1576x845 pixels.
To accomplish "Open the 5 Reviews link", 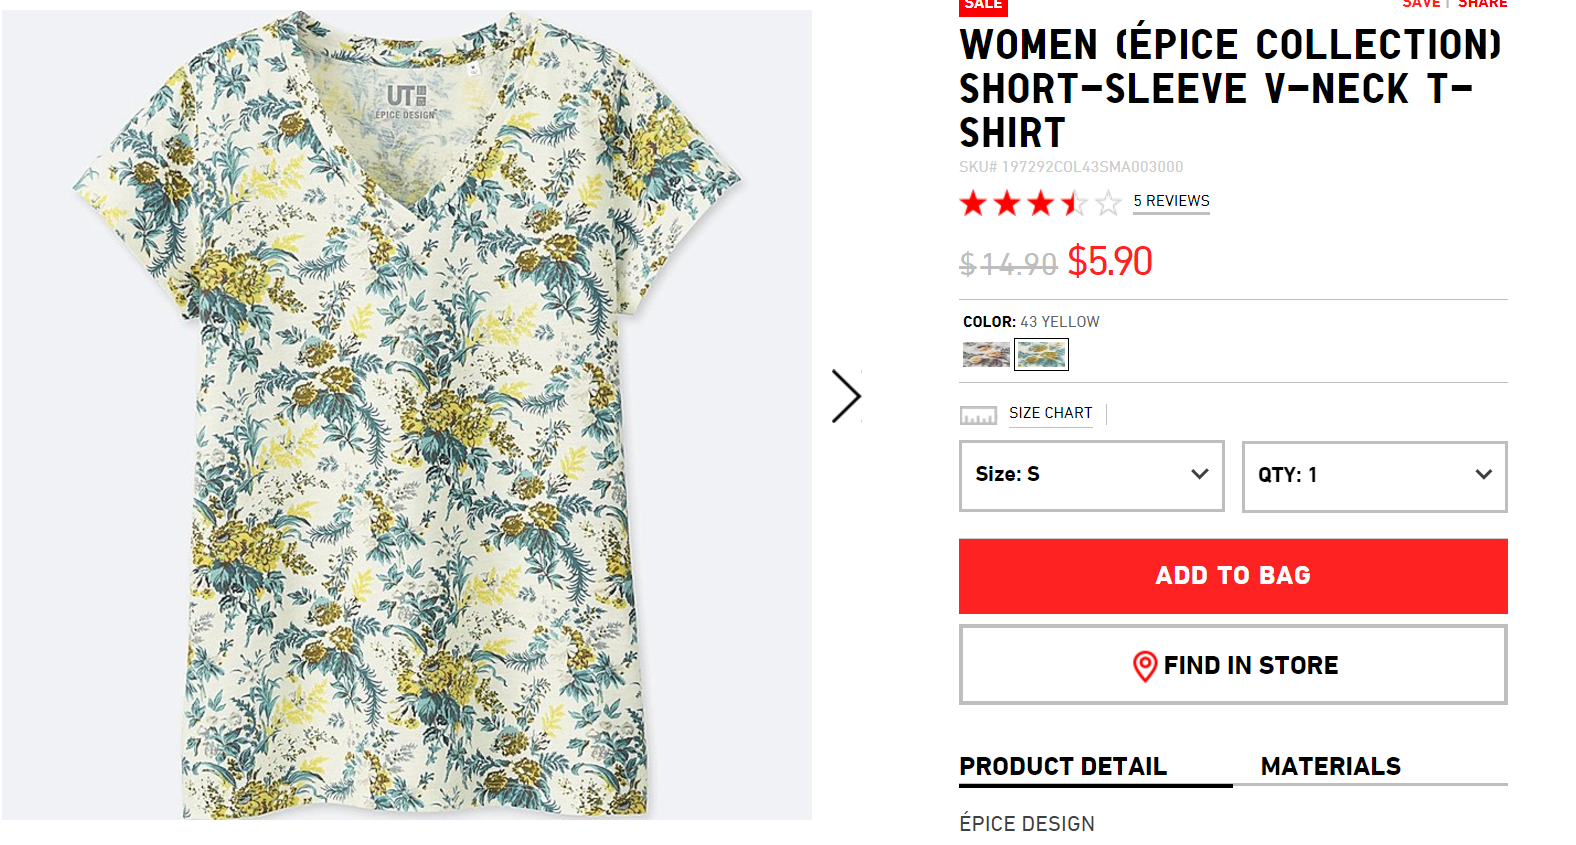I will point(1171,201).
